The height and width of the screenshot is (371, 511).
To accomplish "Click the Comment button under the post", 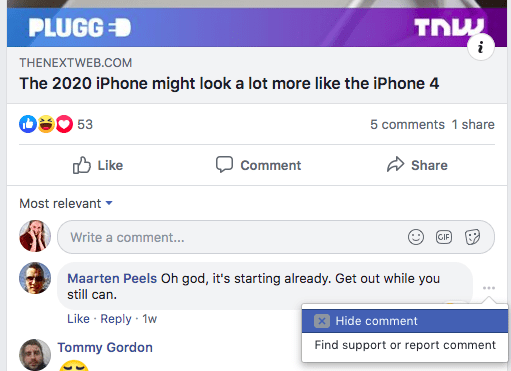I will (x=258, y=165).
